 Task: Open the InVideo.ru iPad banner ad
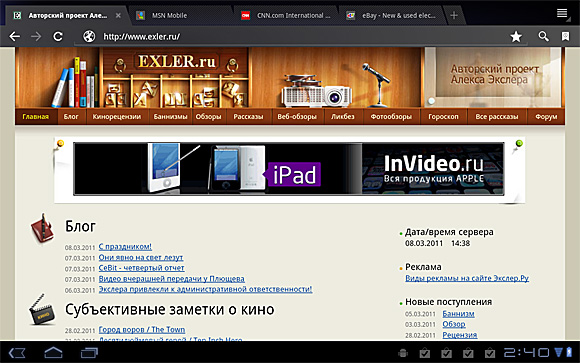[x=289, y=169]
